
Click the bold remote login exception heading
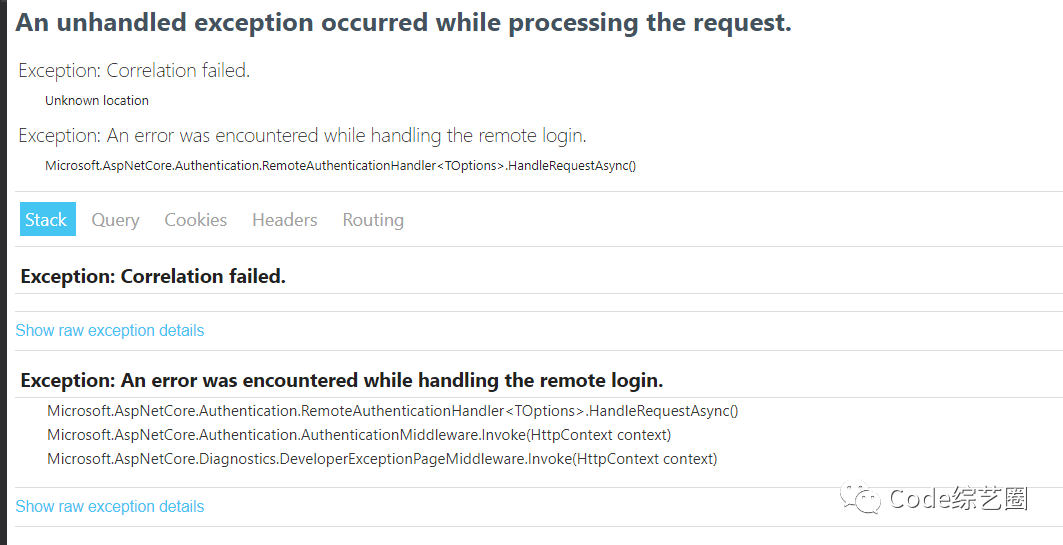[x=342, y=380]
